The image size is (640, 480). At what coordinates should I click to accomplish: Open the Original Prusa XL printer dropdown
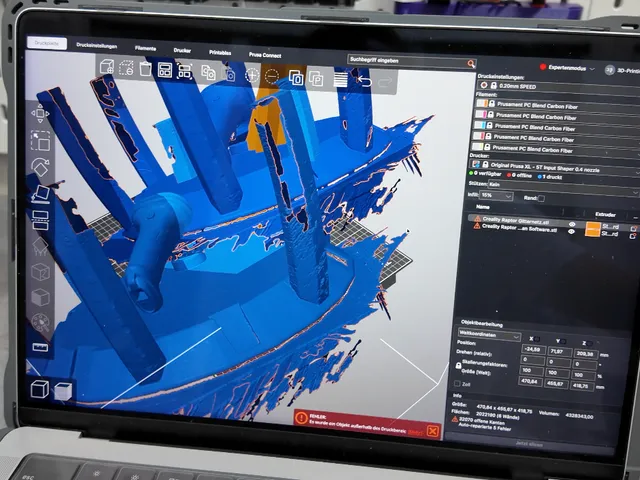coord(554,168)
